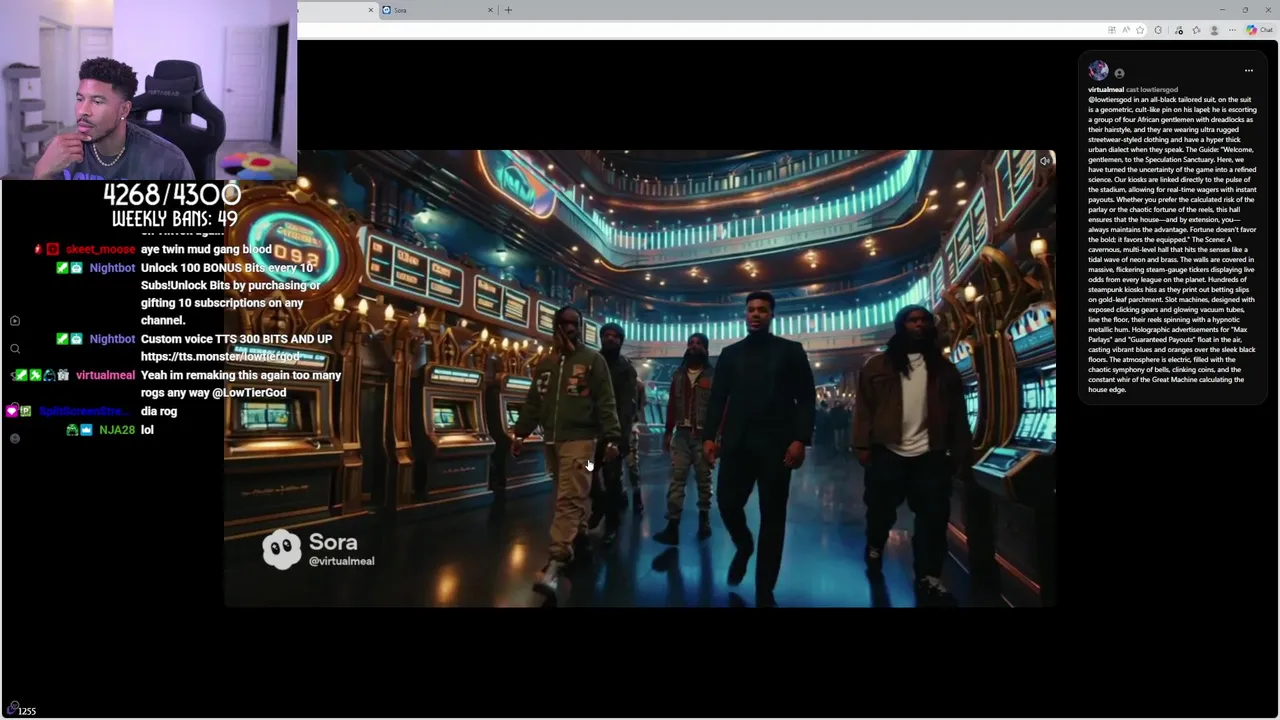This screenshot has width=1280, height=720.
Task: Open the tts.monster/lowtiergod link
Action: click(x=220, y=357)
